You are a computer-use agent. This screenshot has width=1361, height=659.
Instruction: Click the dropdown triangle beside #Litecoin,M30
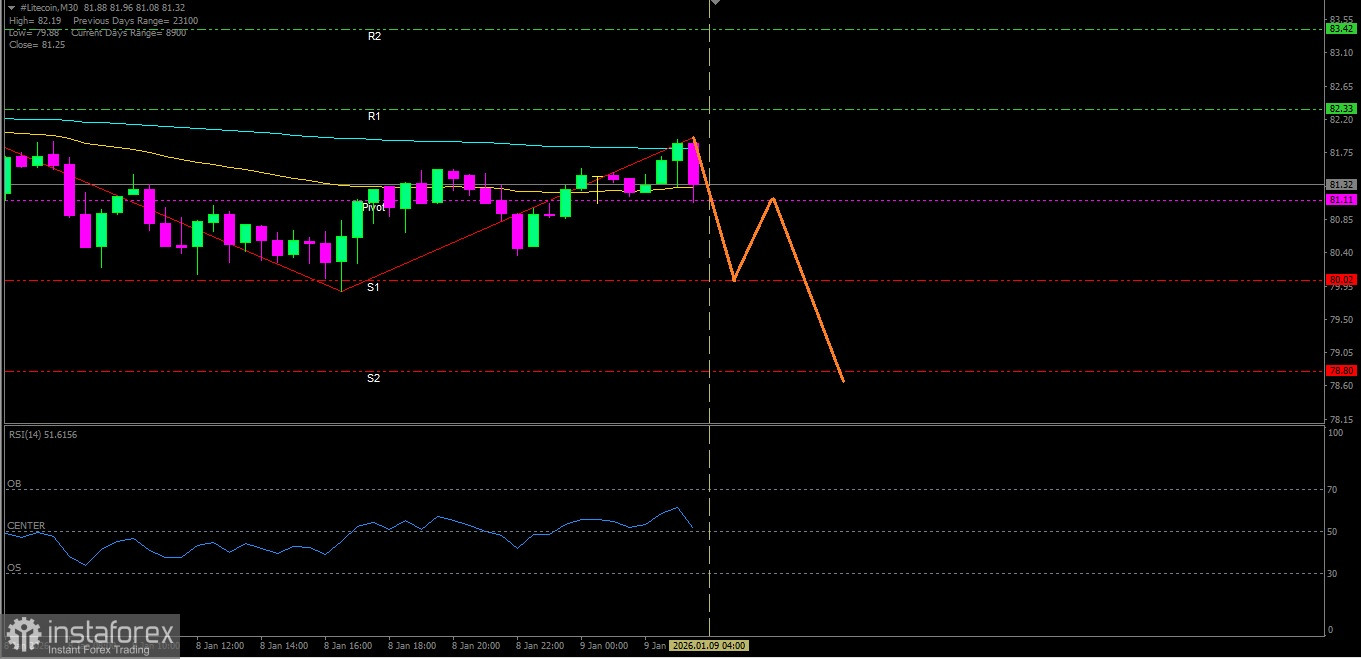coord(11,7)
